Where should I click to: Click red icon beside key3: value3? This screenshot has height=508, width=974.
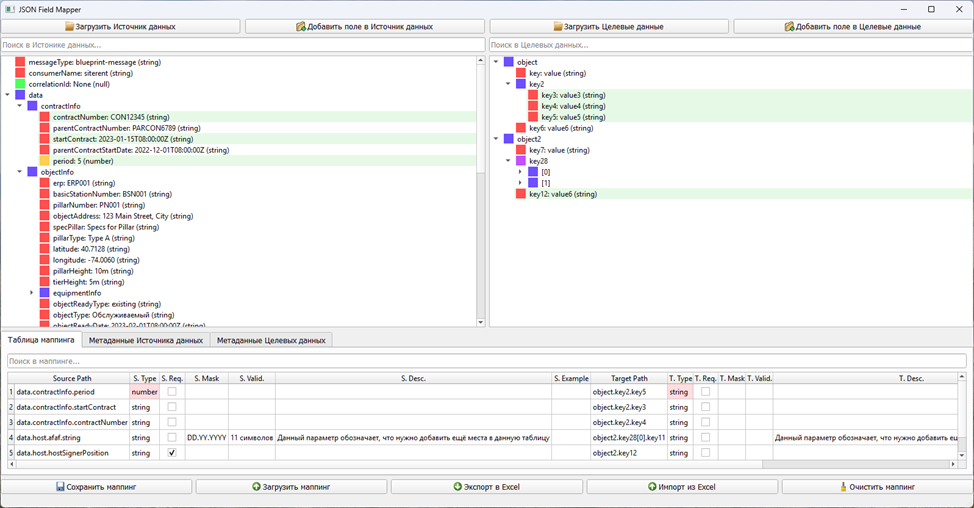coord(533,95)
